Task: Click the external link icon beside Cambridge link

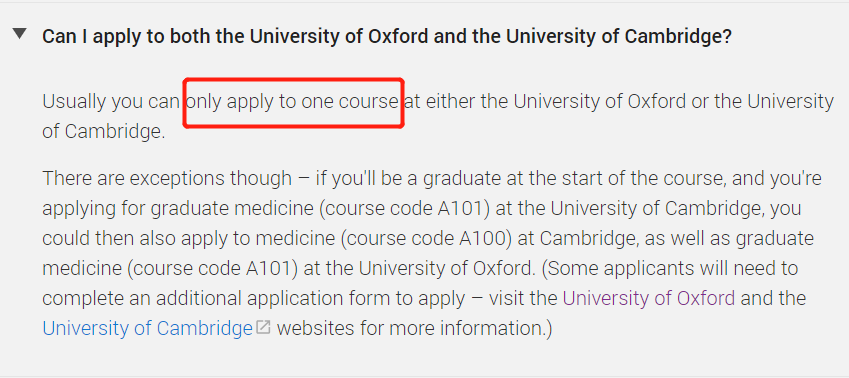Action: click(263, 327)
